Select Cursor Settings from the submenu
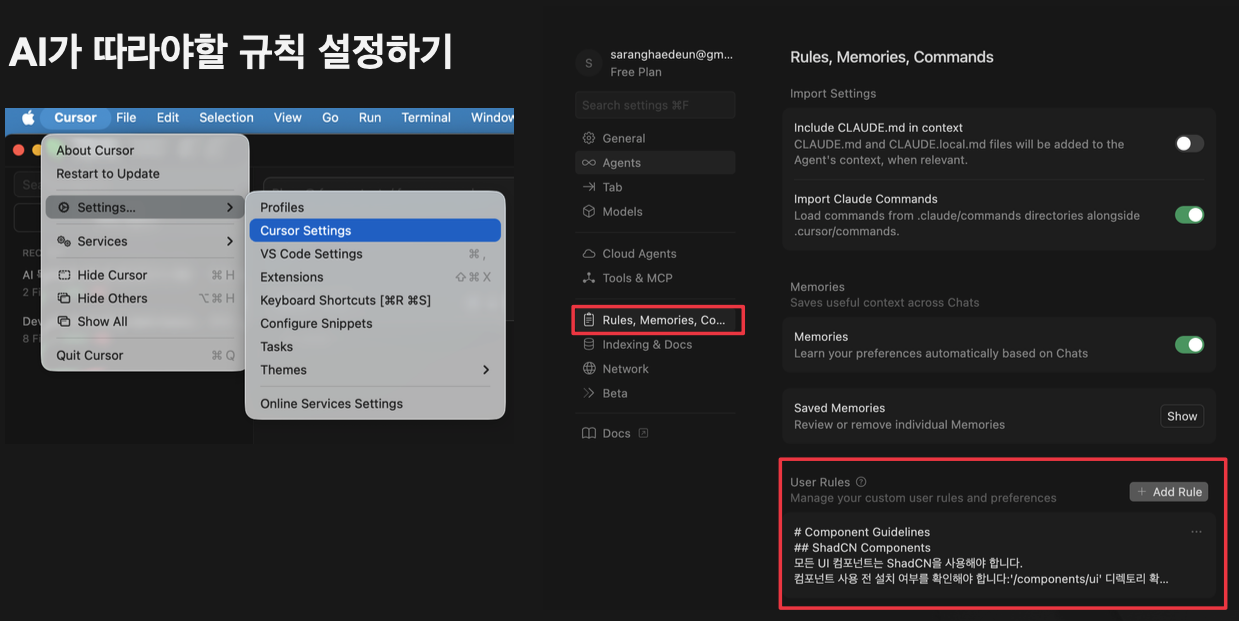1239x621 pixels. 307,230
